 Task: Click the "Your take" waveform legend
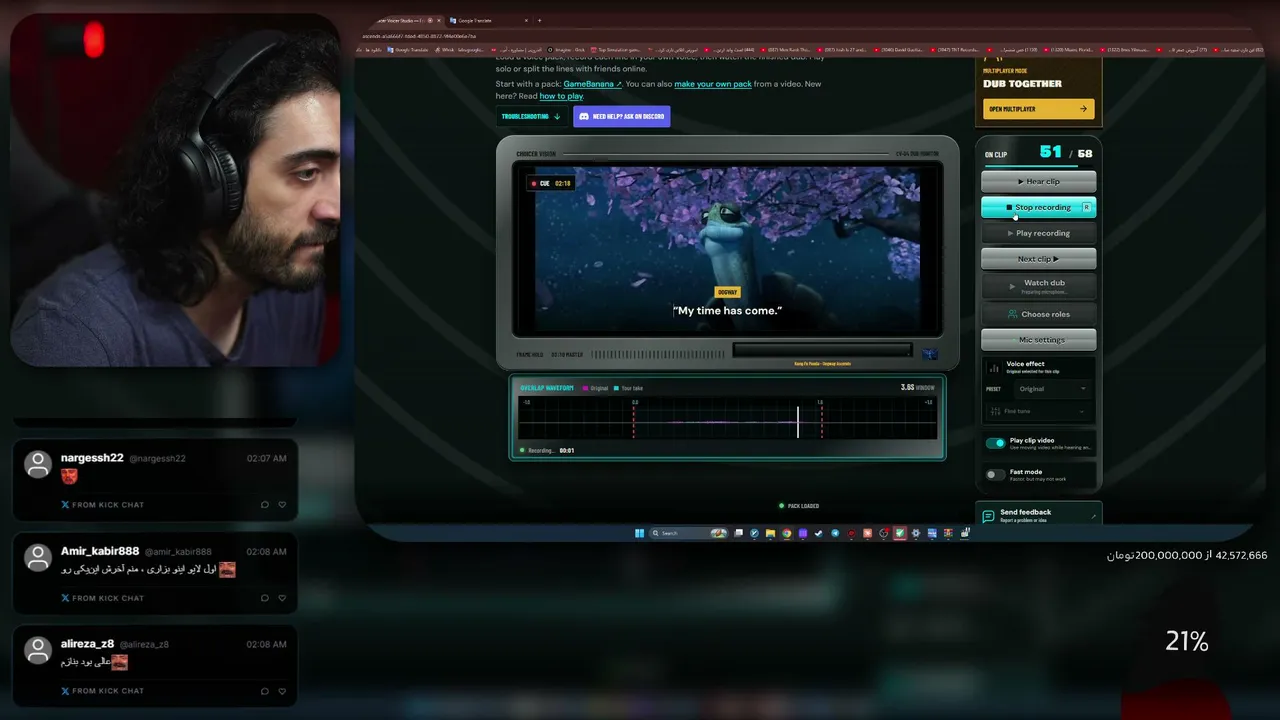pos(629,388)
